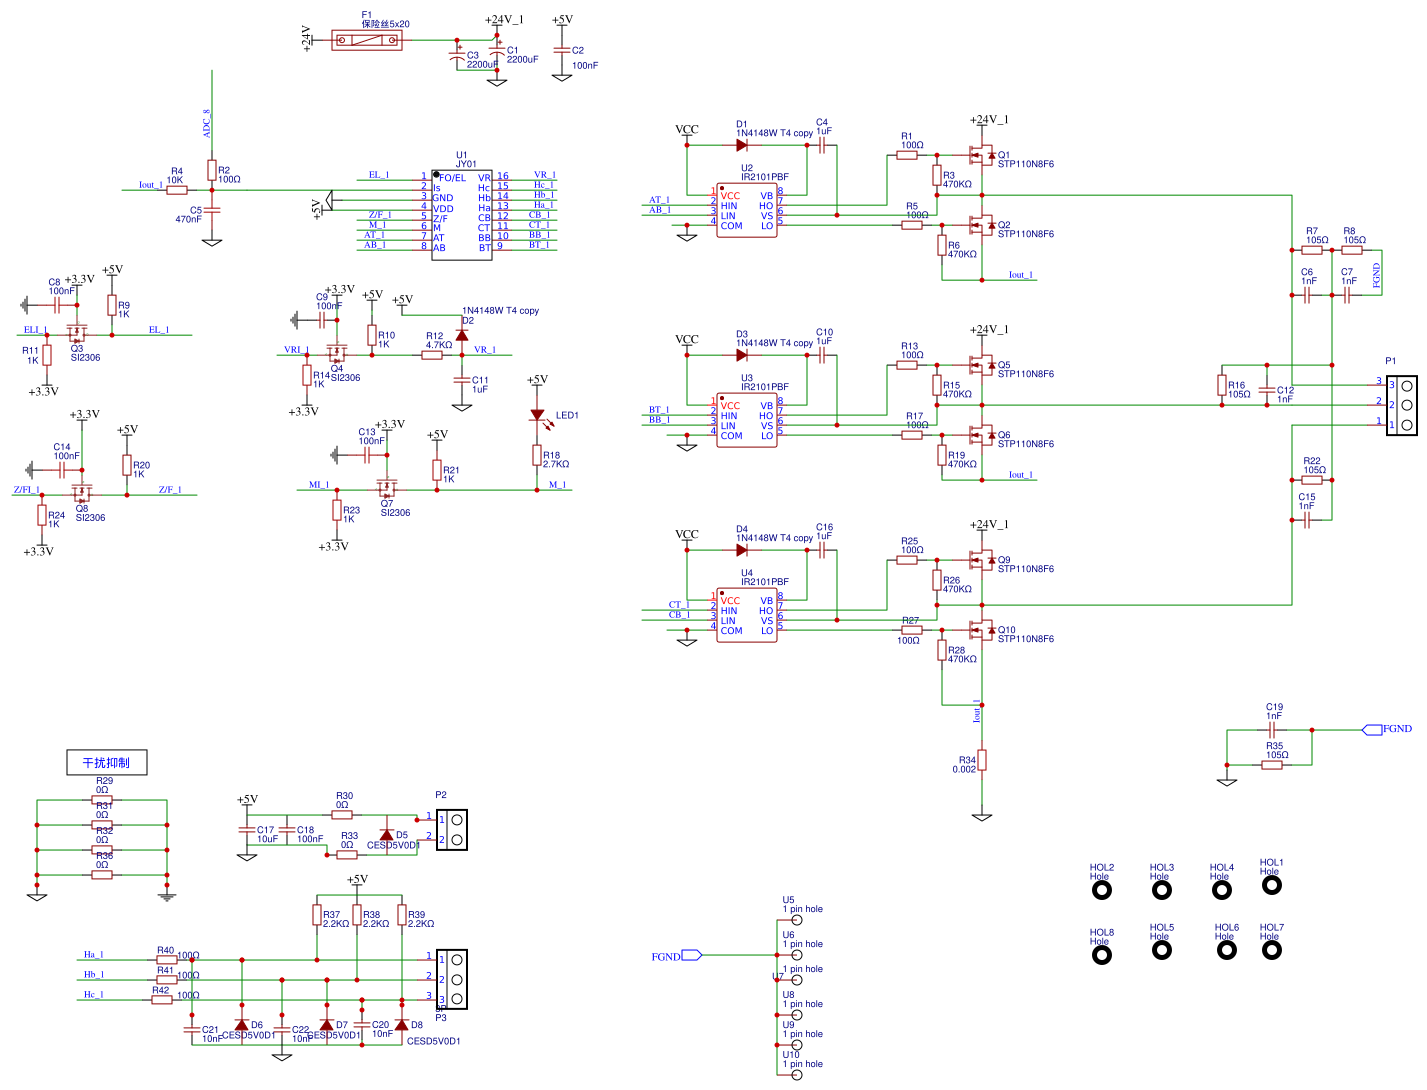Select the U2 IR2101PBF driver chip
Image resolution: width=1427 pixels, height=1090 pixels.
point(746,210)
